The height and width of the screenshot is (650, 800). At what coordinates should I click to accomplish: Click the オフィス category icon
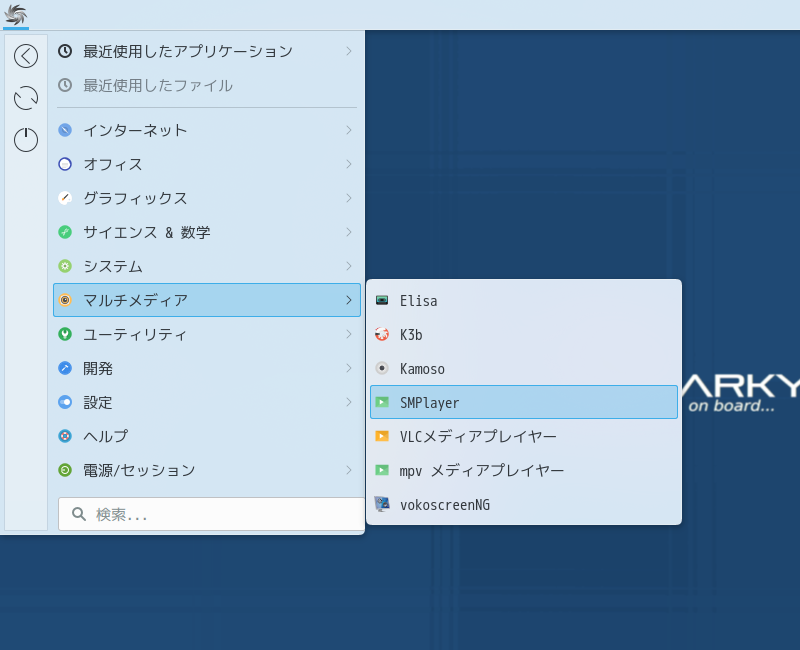coord(65,164)
